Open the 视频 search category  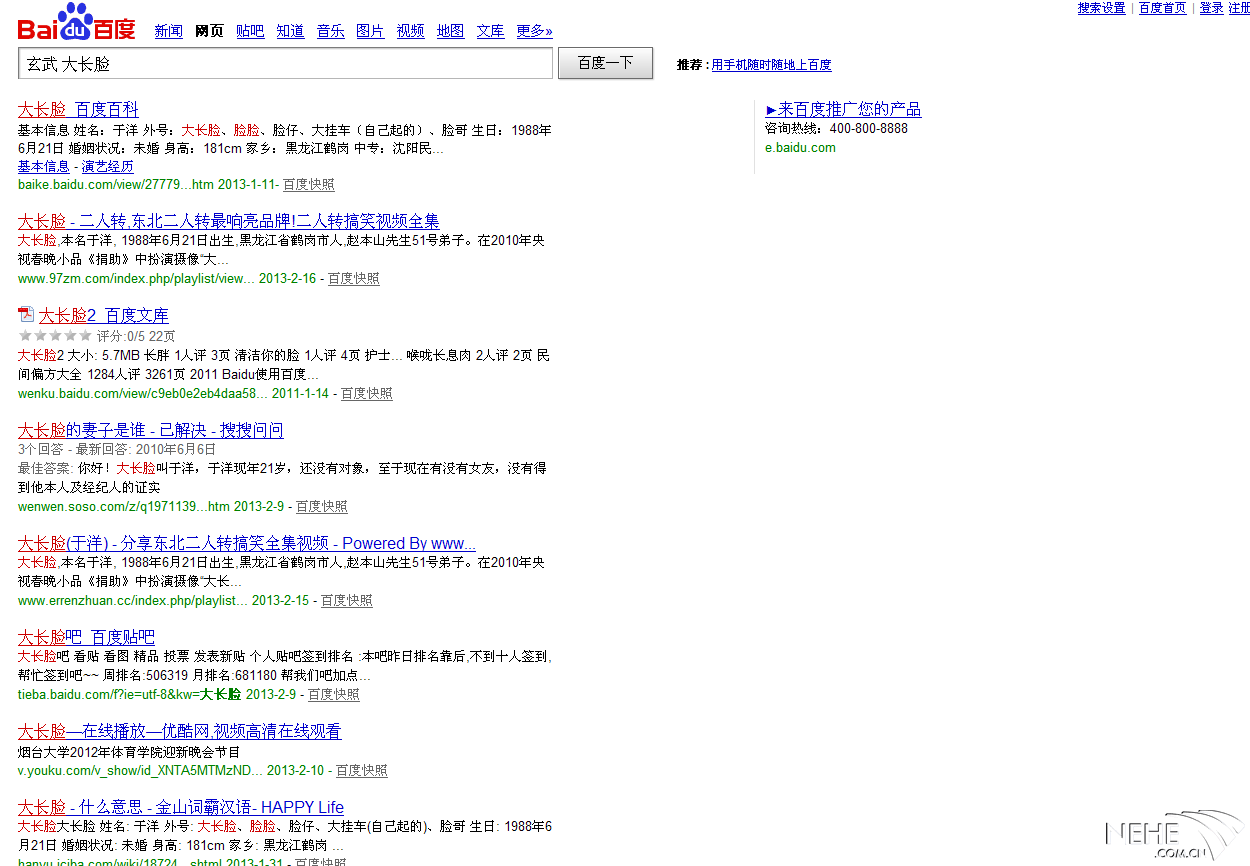coord(410,31)
